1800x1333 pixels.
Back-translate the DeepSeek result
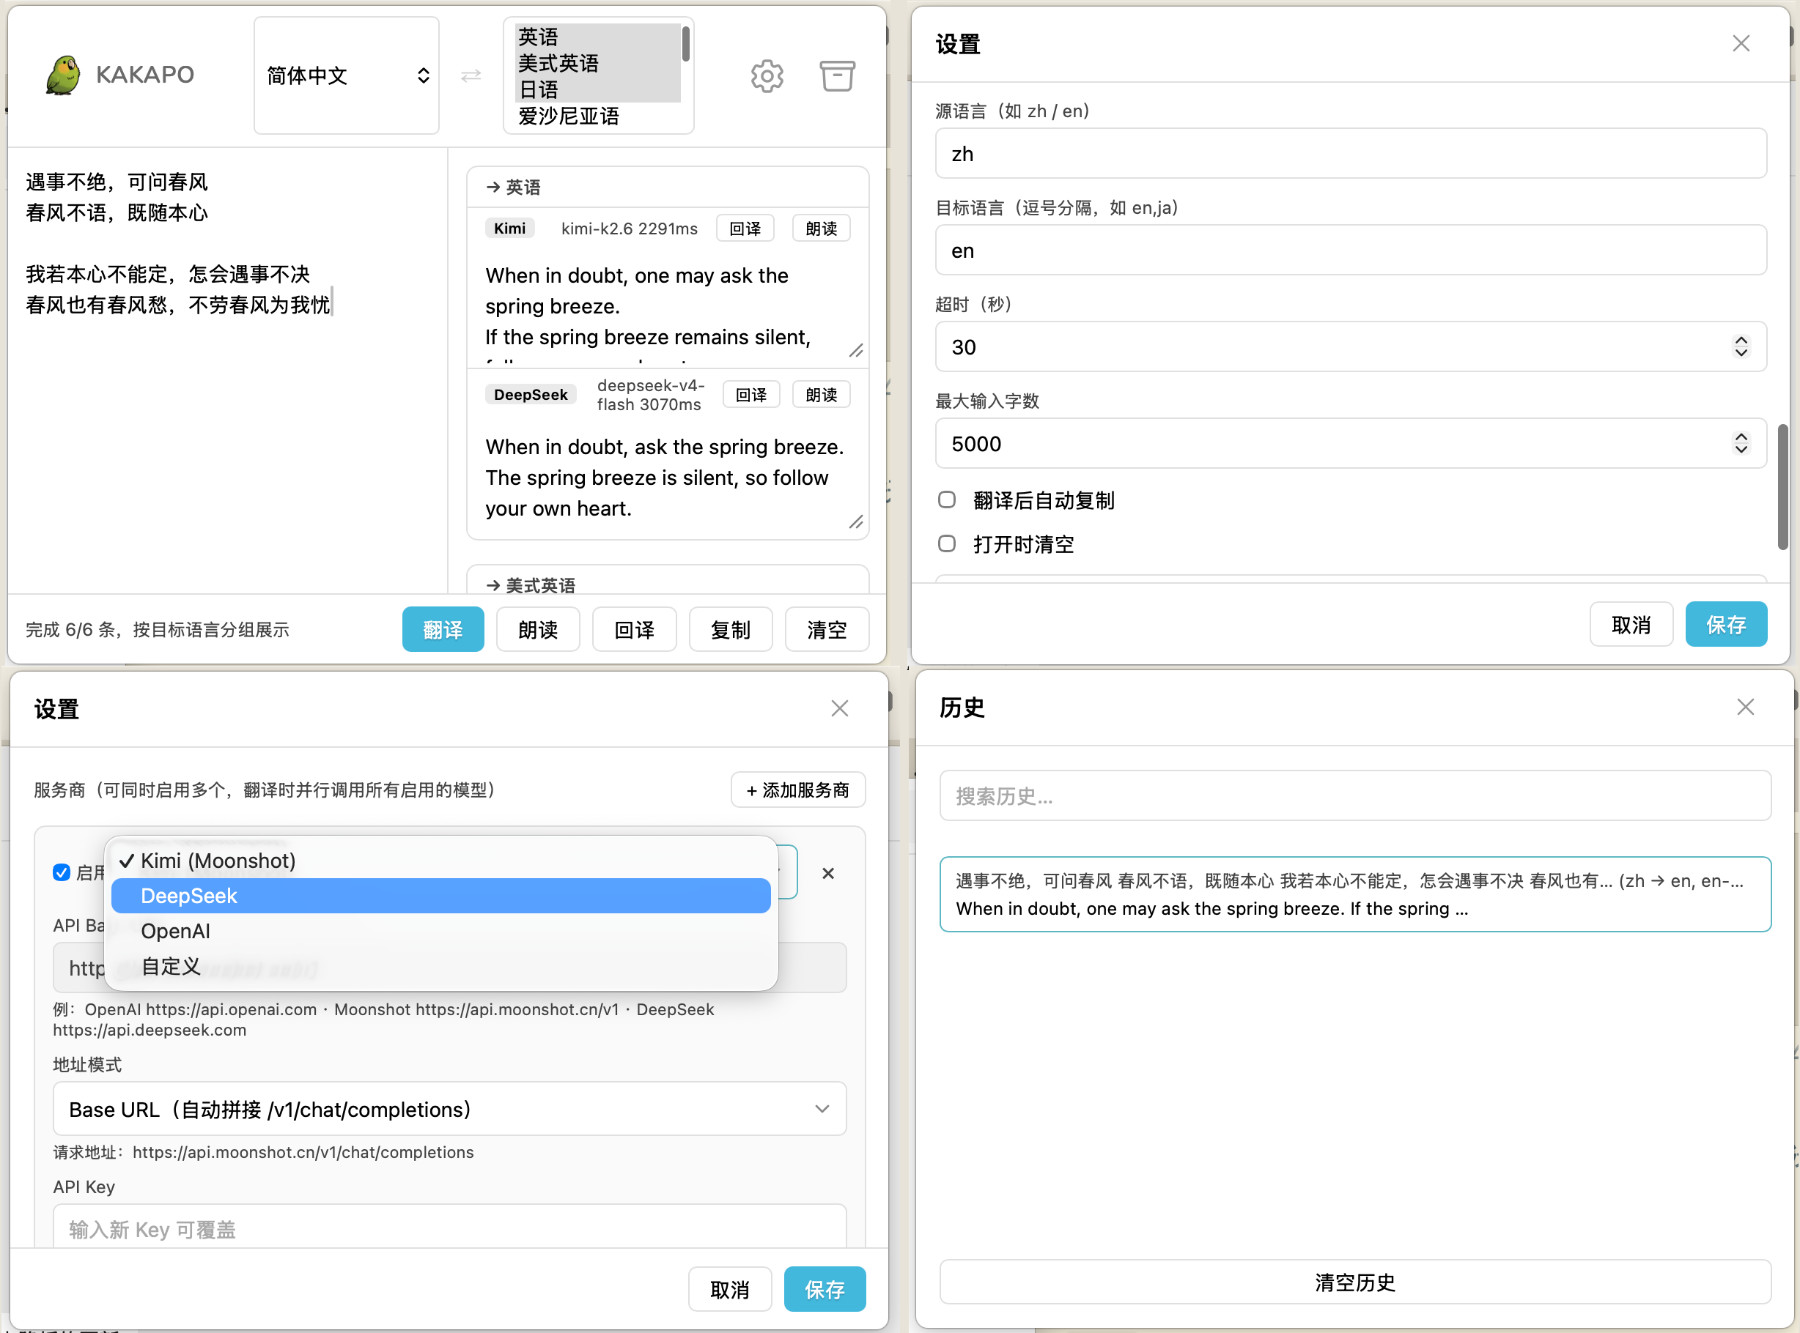click(751, 395)
